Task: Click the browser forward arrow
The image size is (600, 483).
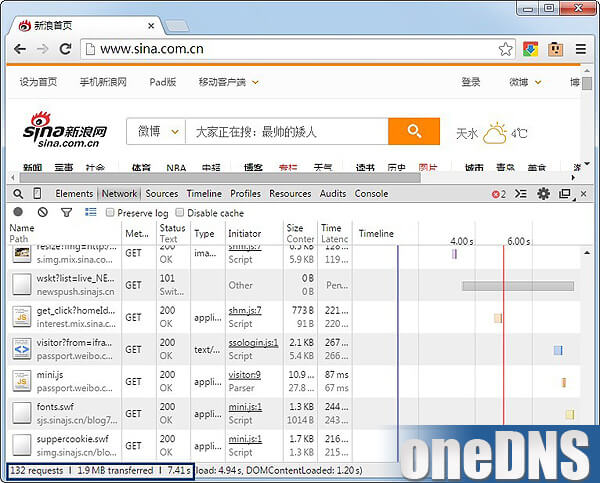Action: click(x=42, y=49)
